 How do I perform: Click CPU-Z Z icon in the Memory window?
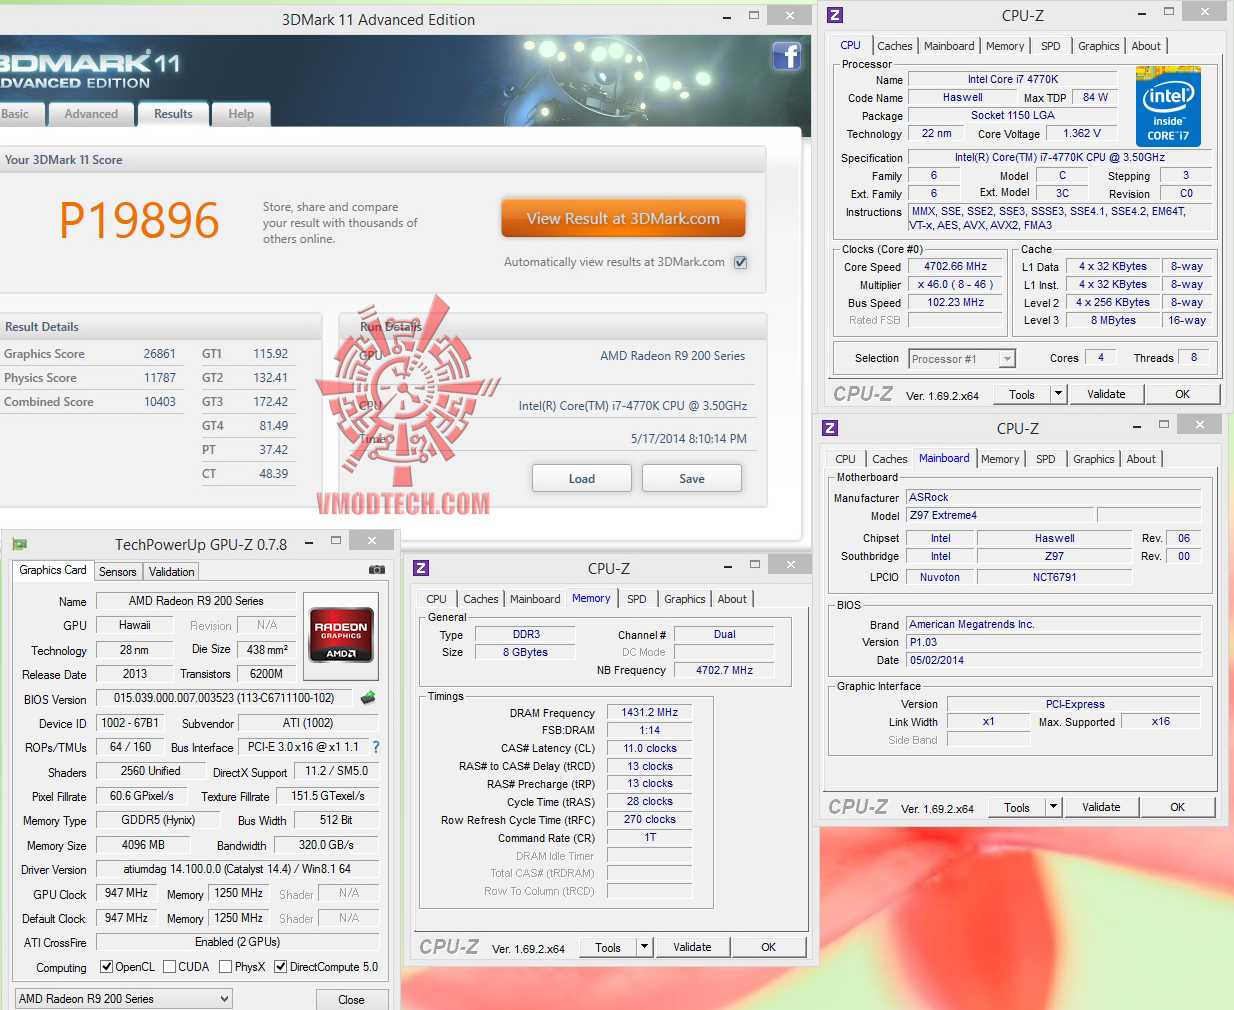pyautogui.click(x=421, y=568)
